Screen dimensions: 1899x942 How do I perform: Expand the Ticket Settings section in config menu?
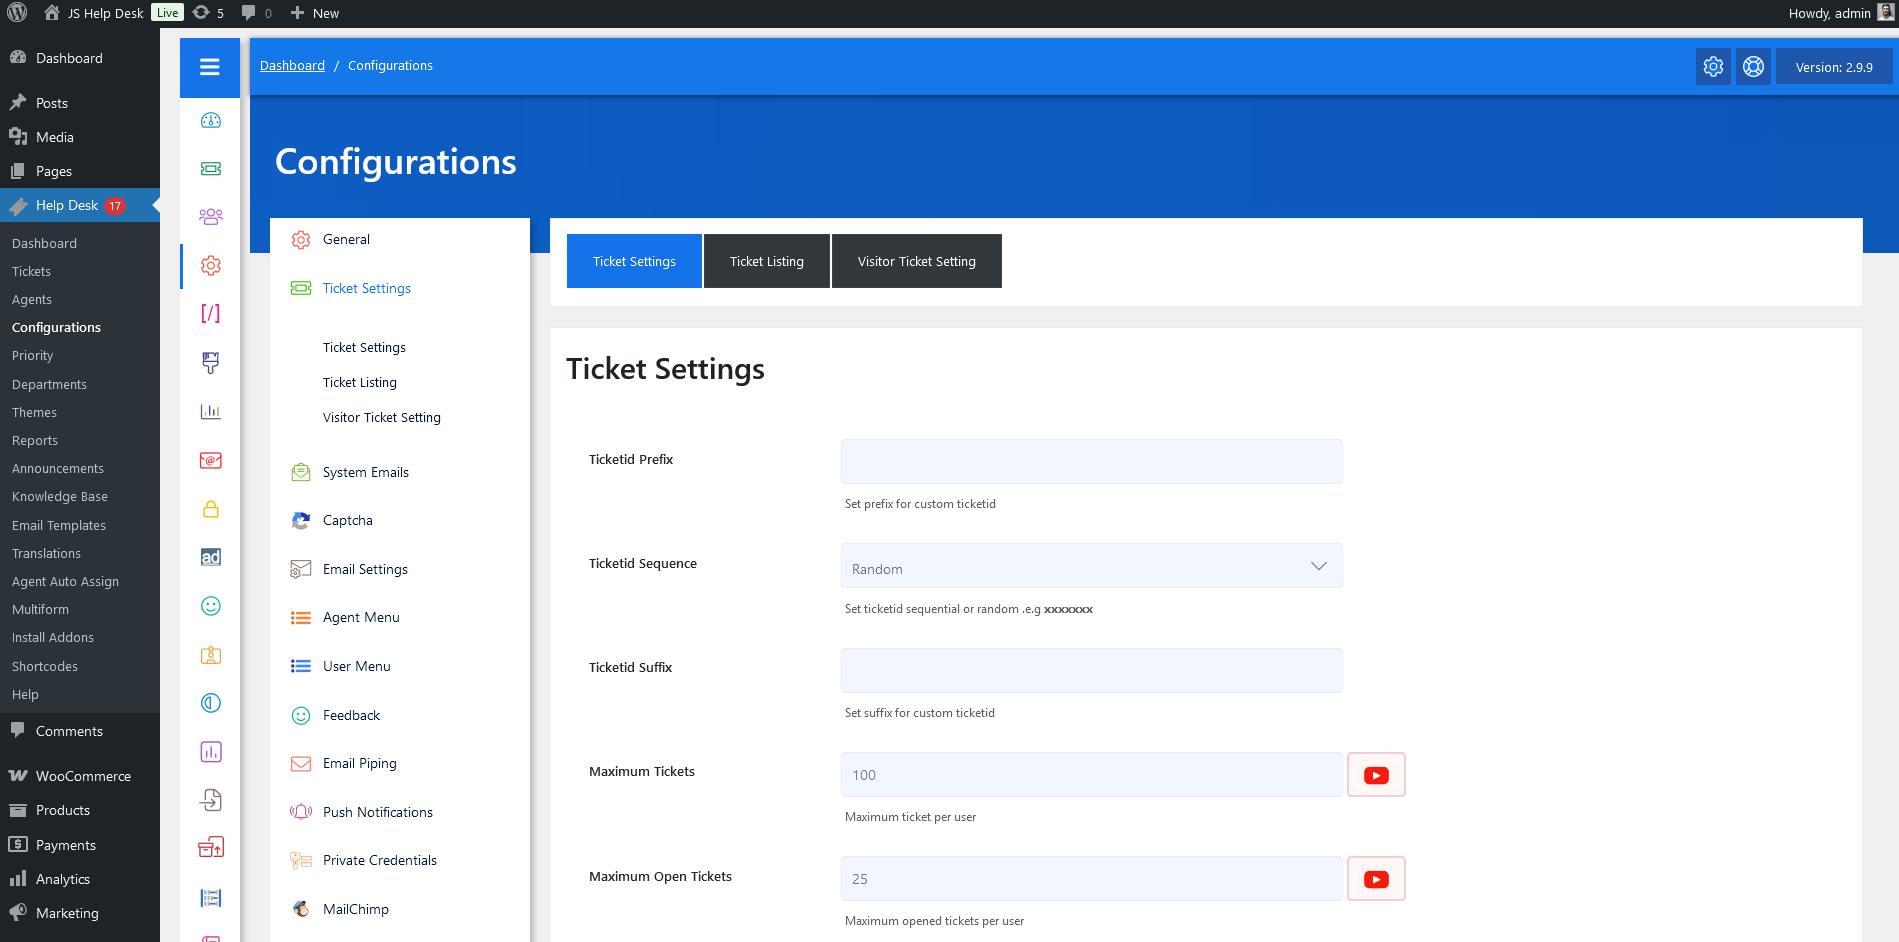tap(366, 288)
